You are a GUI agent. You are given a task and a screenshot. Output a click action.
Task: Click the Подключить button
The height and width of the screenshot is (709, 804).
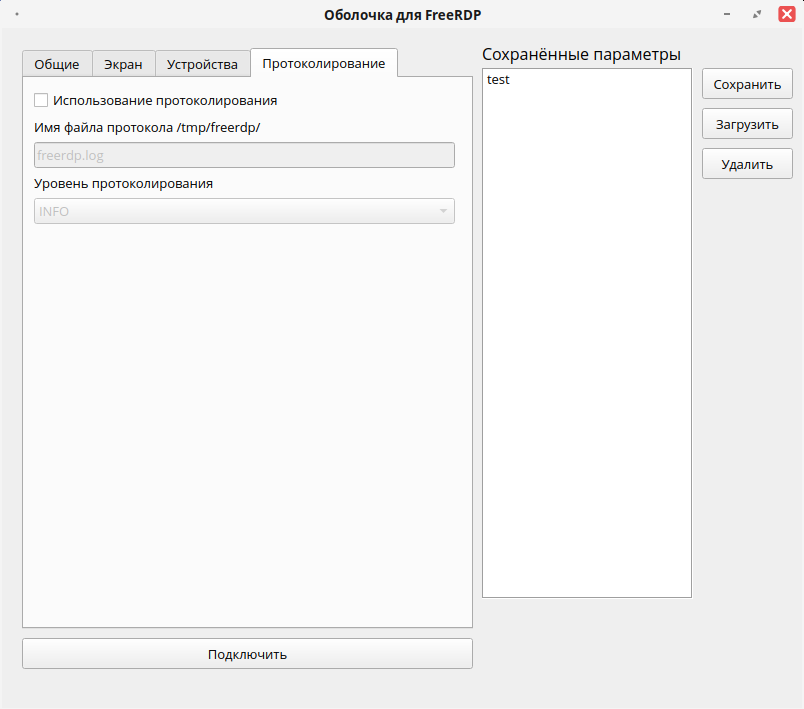pyautogui.click(x=247, y=654)
